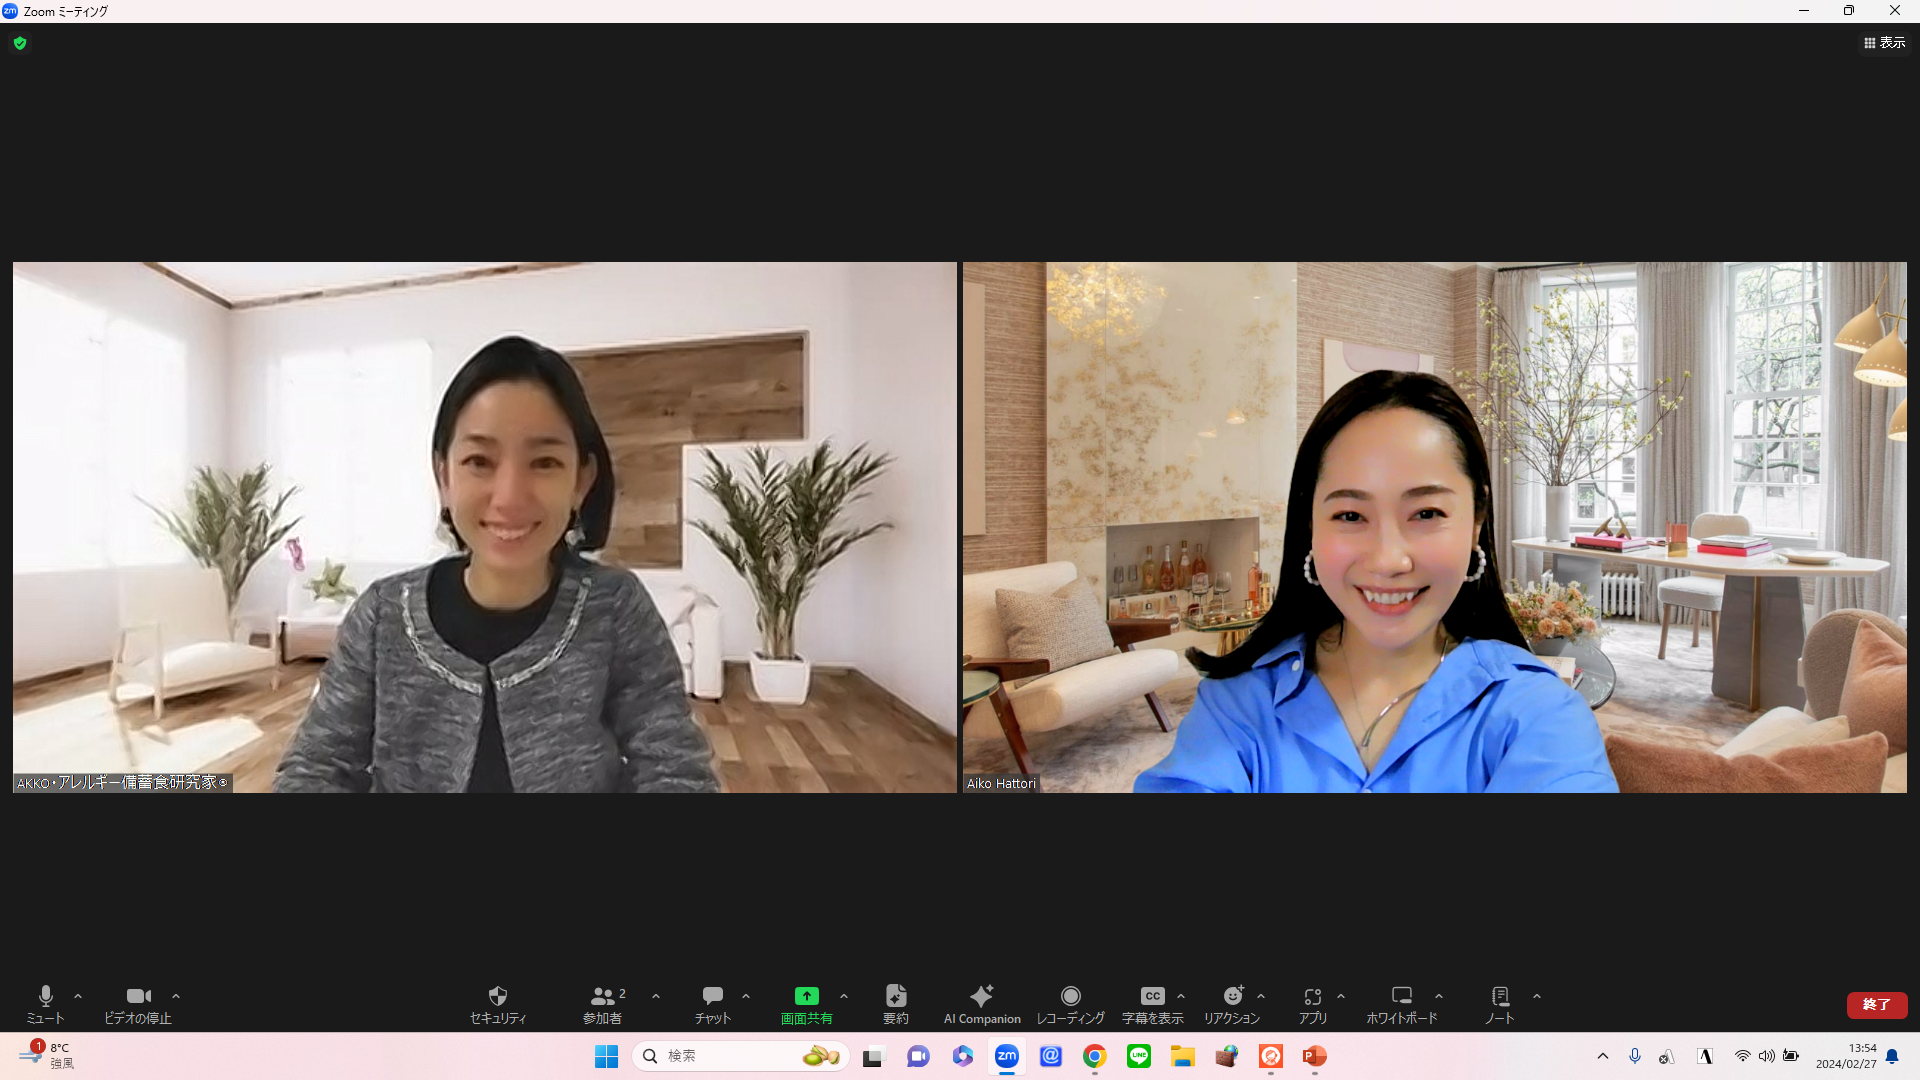Start Share Screen (画面共有)
Viewport: 1920px width, 1080px height.
(x=806, y=1004)
